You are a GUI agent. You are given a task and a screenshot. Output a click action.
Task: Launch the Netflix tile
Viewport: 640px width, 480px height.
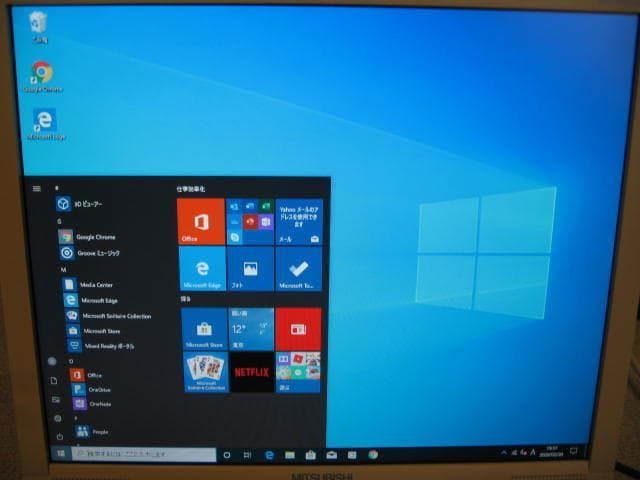[252, 372]
